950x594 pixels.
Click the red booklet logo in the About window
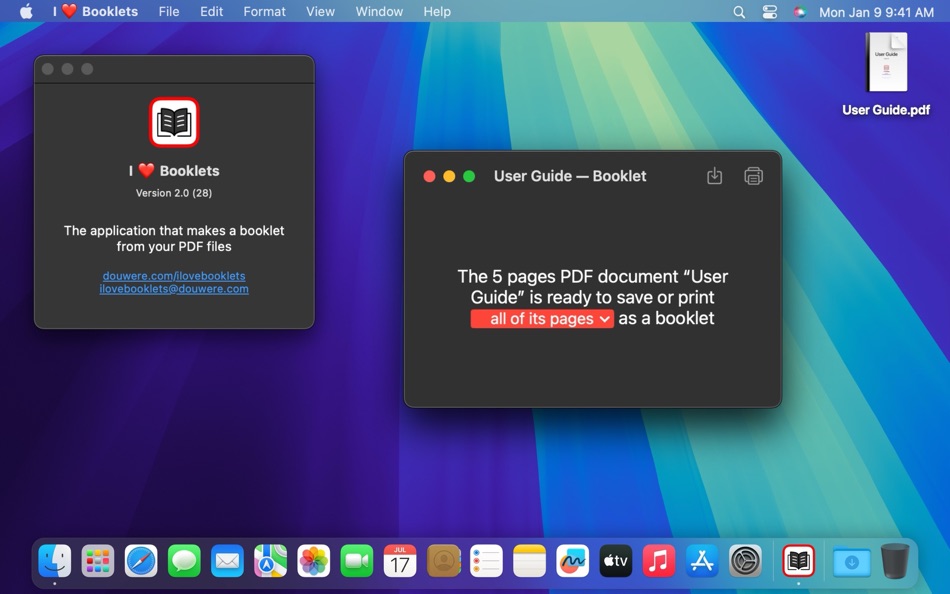(174, 121)
